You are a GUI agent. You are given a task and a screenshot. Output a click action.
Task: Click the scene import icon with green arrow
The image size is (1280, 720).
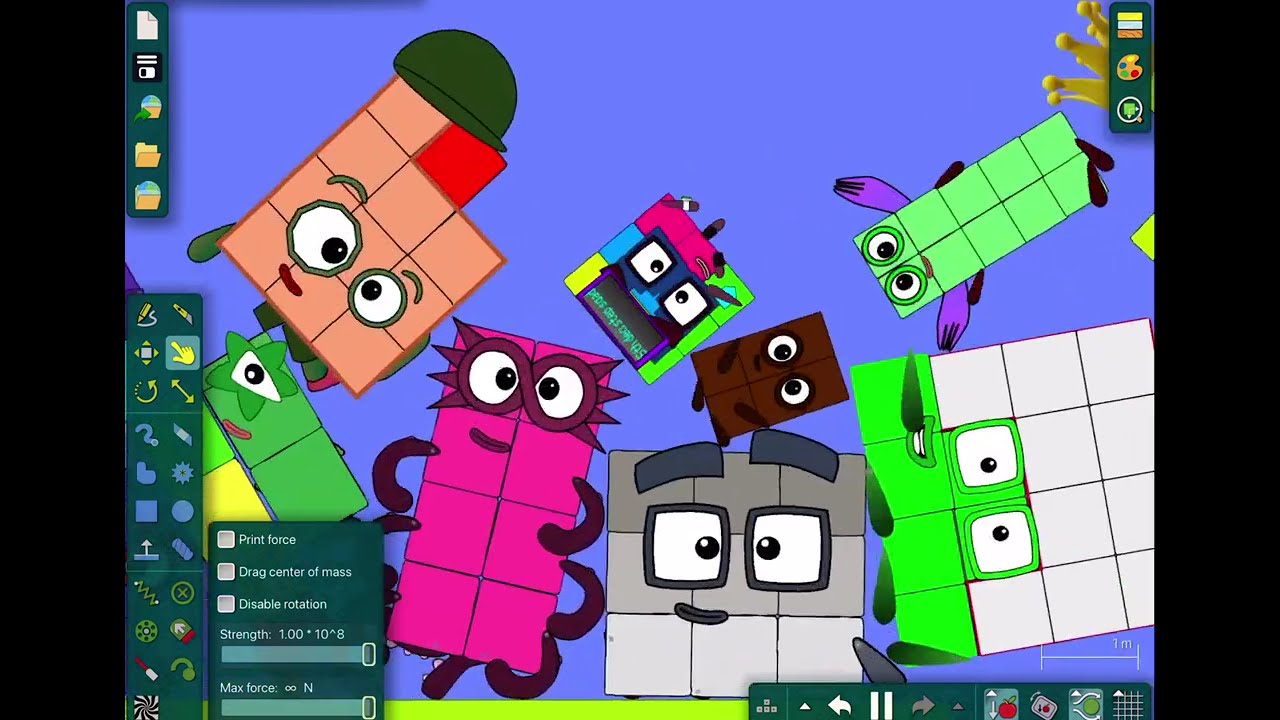[147, 109]
